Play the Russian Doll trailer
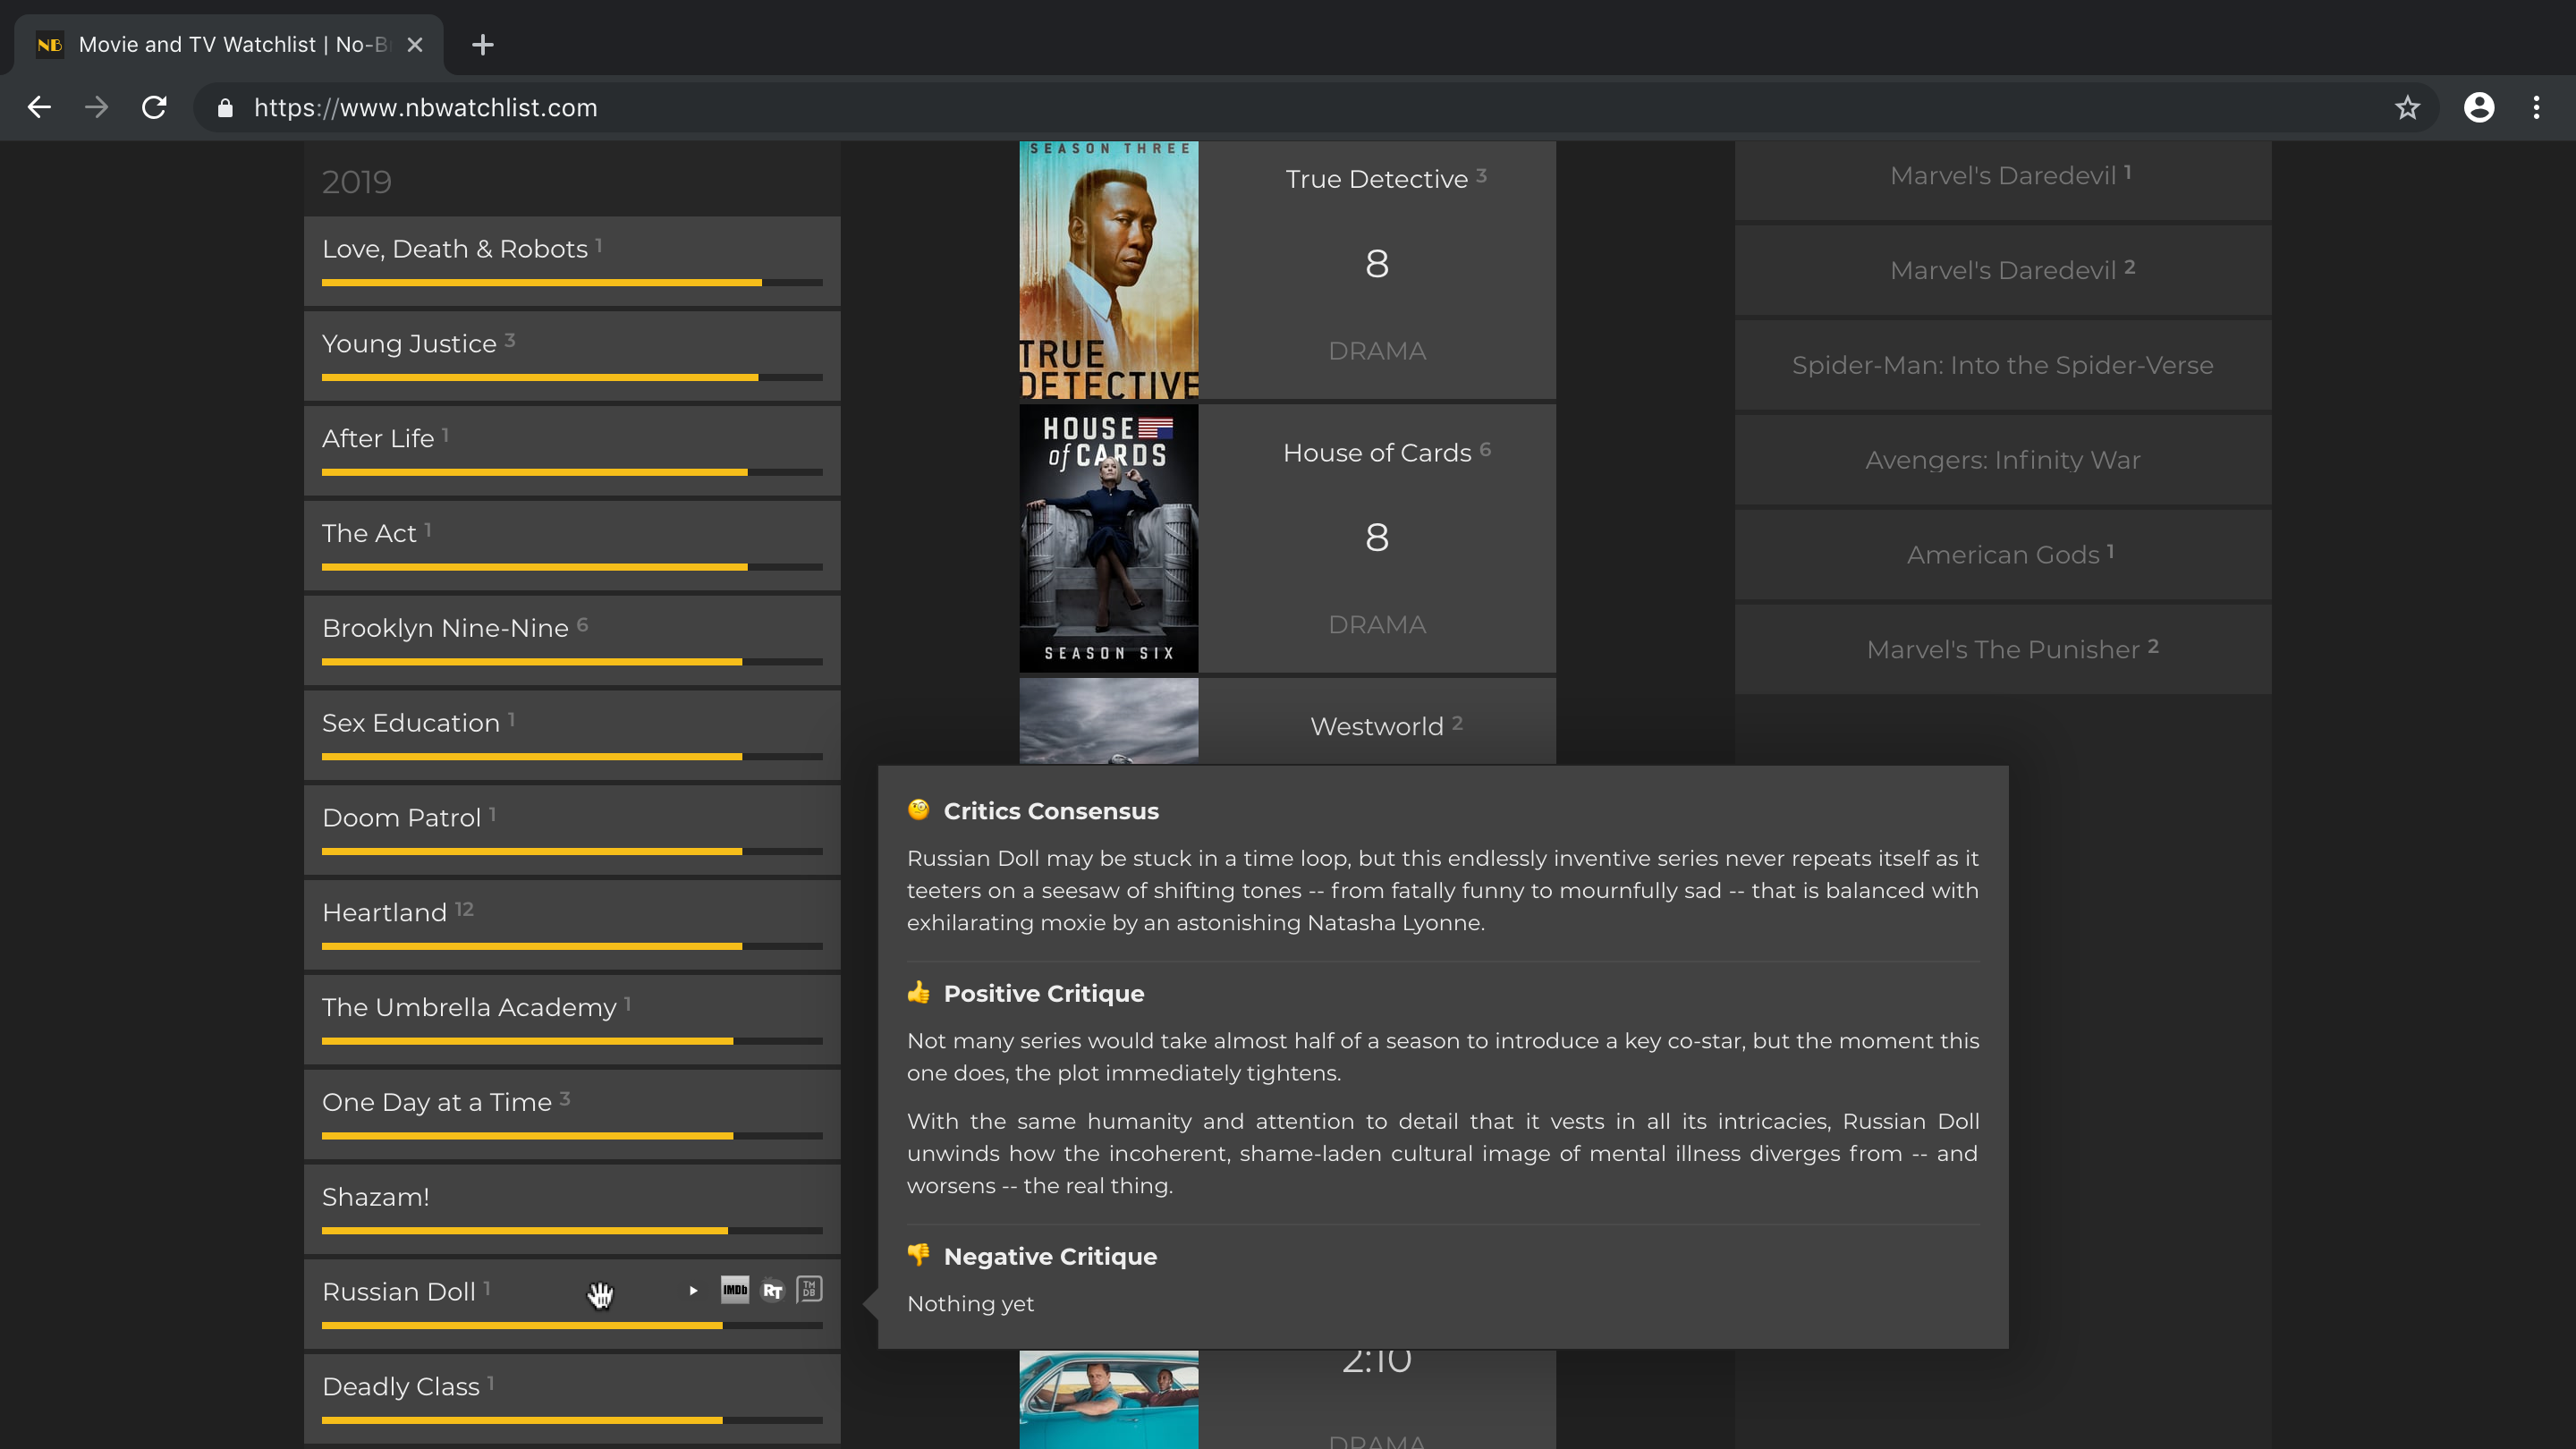The image size is (2576, 1449). point(693,1291)
